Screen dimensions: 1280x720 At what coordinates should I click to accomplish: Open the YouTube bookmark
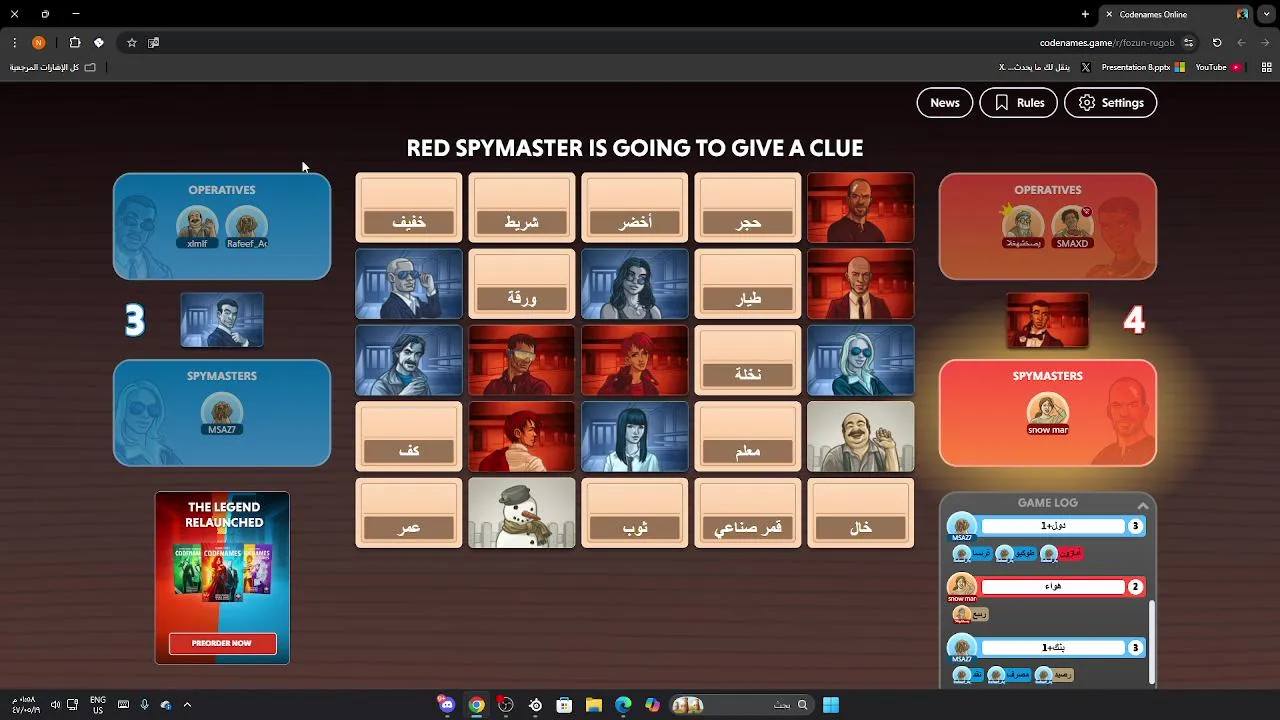(x=1218, y=67)
